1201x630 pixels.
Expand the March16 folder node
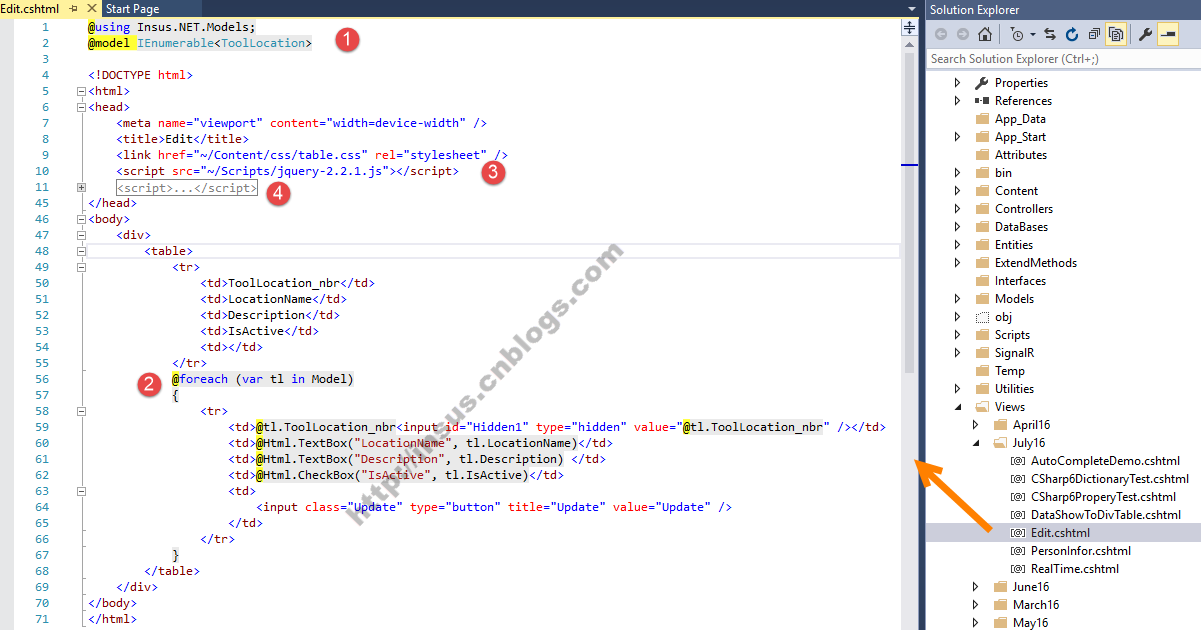[x=976, y=605]
